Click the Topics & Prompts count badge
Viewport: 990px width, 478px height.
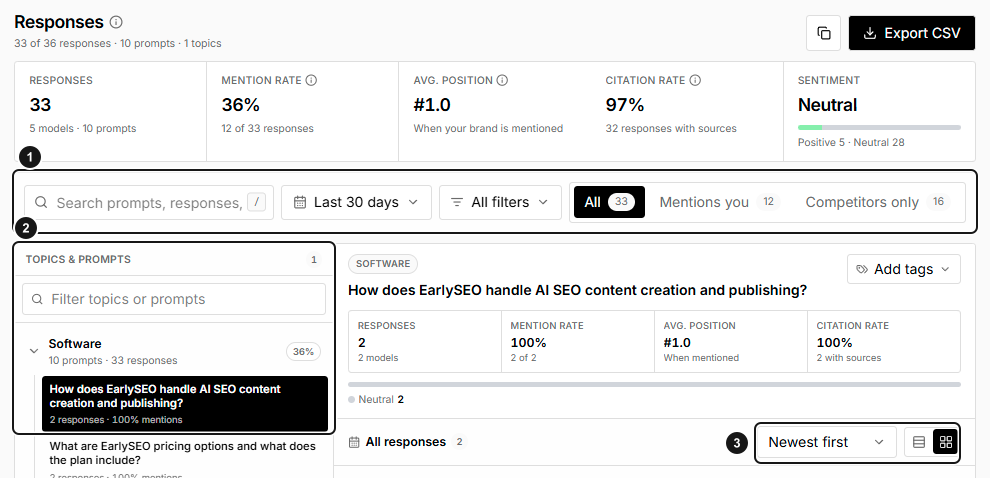(313, 260)
